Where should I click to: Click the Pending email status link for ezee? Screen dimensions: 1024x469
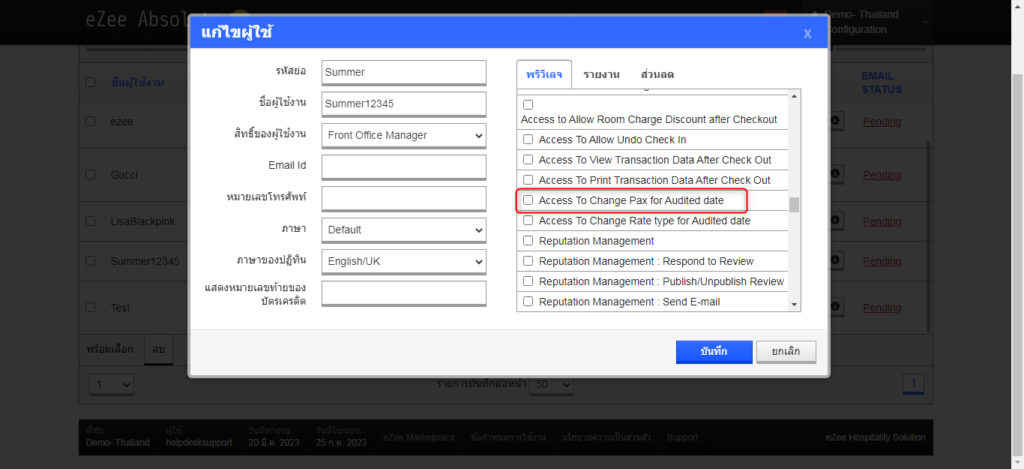click(882, 121)
